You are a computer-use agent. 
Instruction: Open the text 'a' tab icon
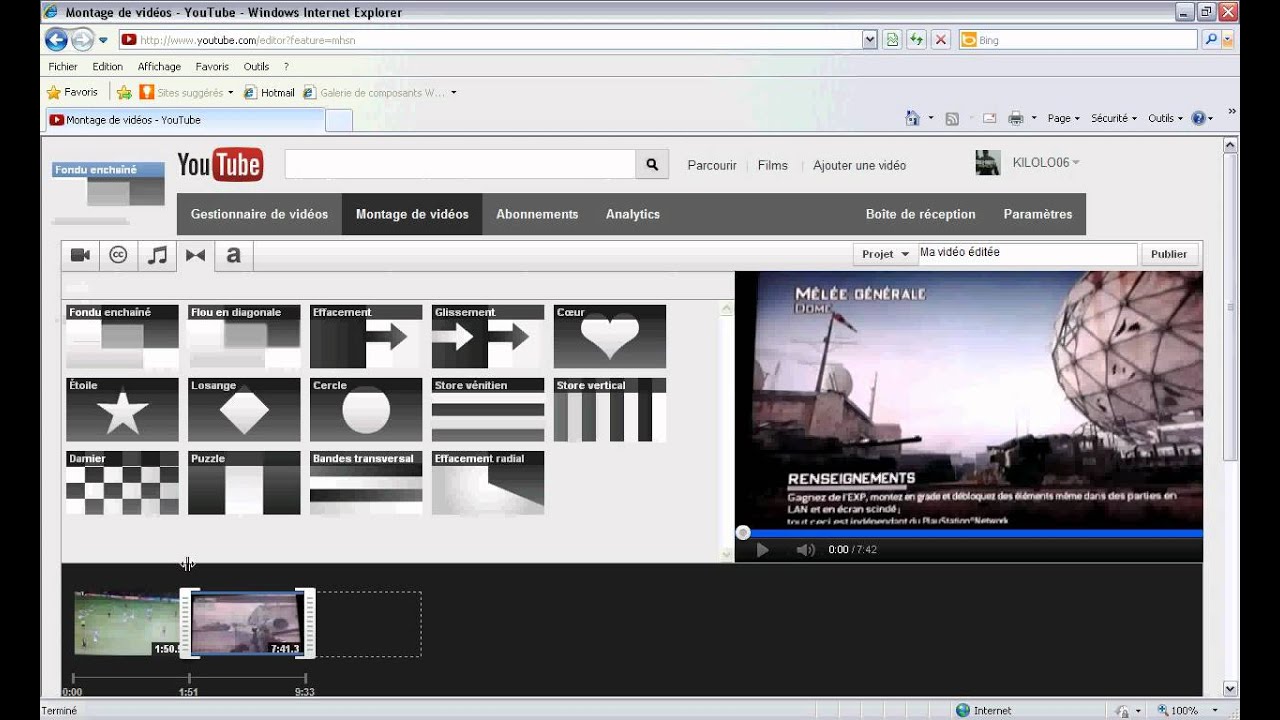[233, 255]
